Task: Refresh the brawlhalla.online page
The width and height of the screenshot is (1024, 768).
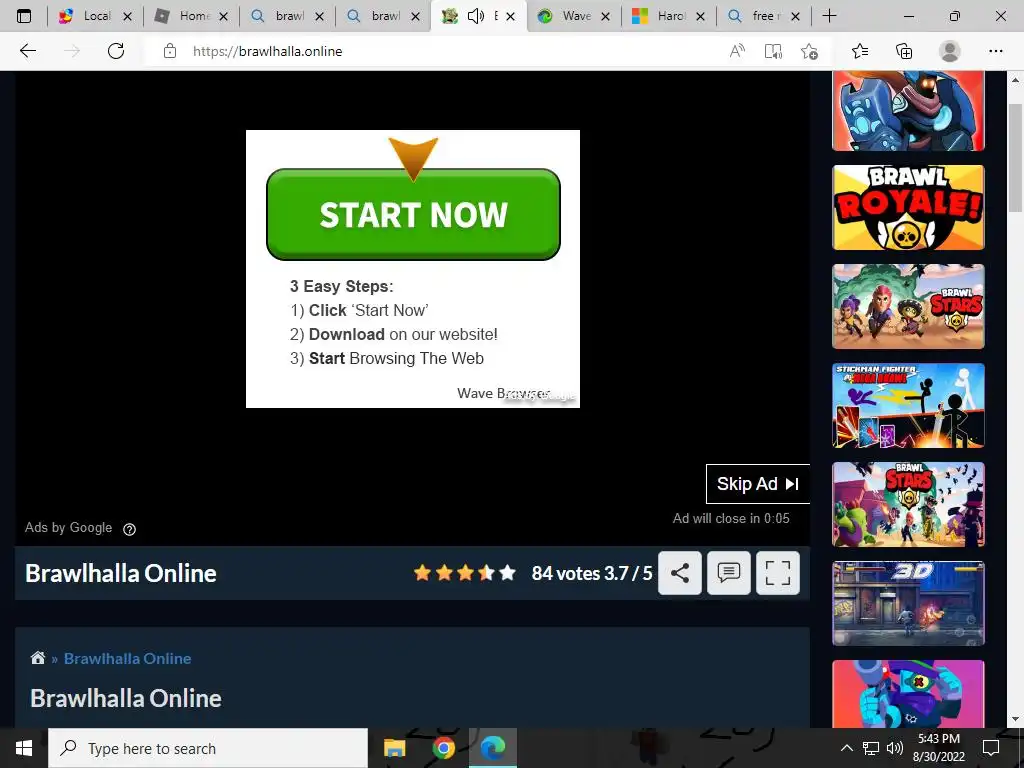Action: (116, 51)
